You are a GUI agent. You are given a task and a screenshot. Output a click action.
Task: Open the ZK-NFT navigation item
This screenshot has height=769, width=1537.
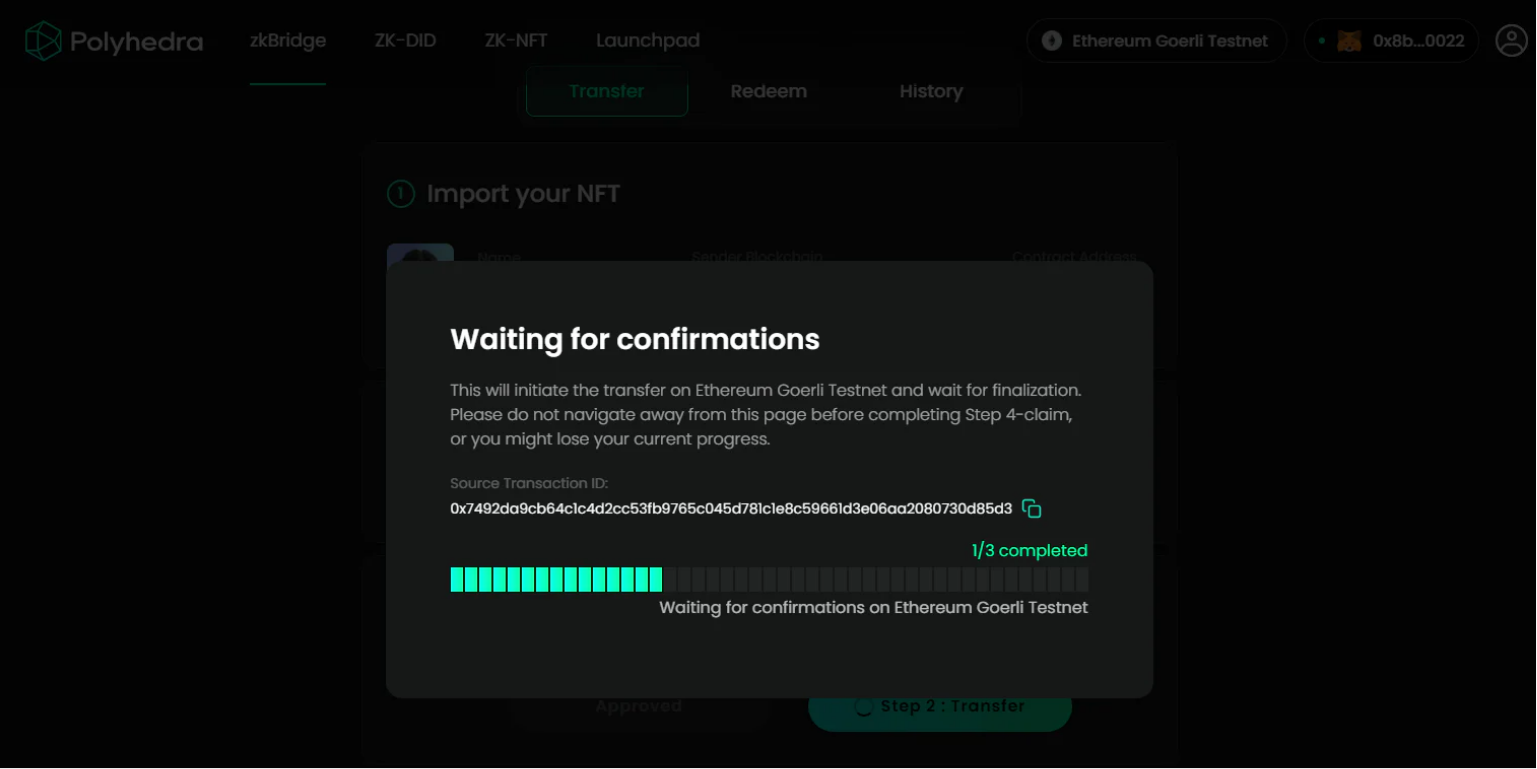point(516,41)
